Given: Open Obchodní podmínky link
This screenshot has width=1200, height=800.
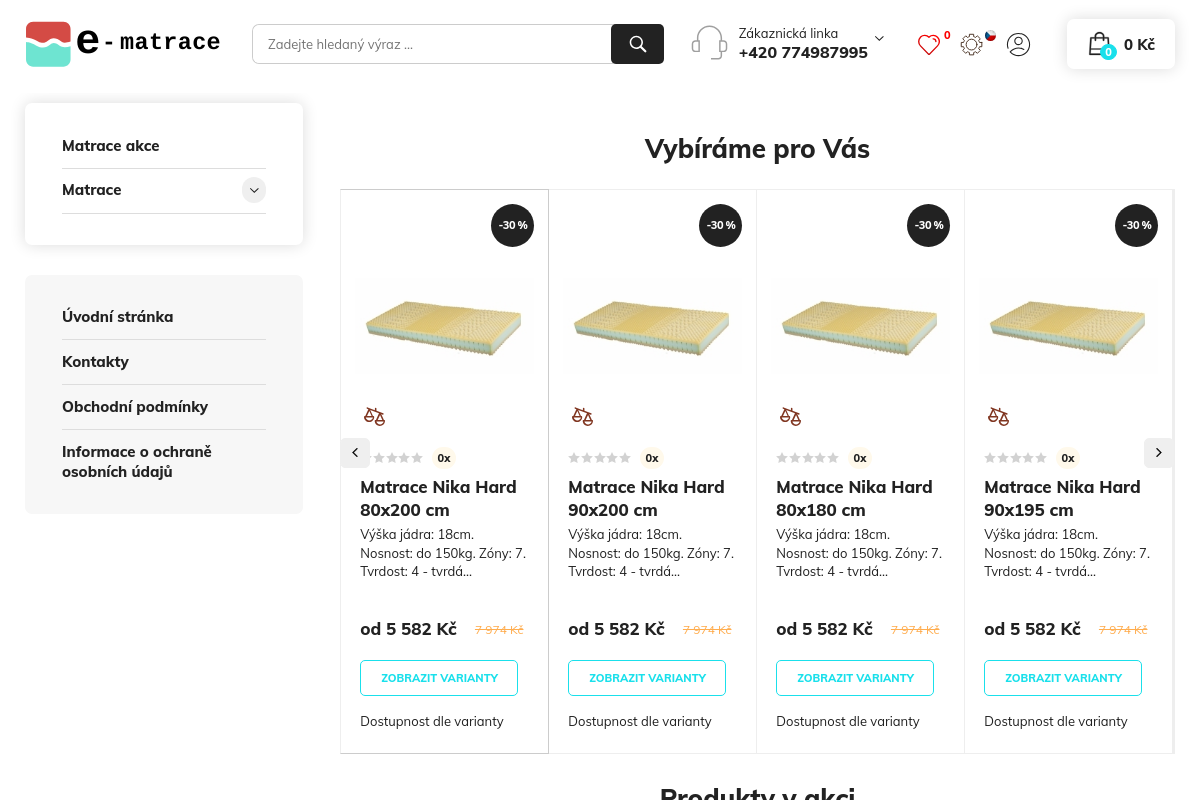Looking at the screenshot, I should [135, 407].
